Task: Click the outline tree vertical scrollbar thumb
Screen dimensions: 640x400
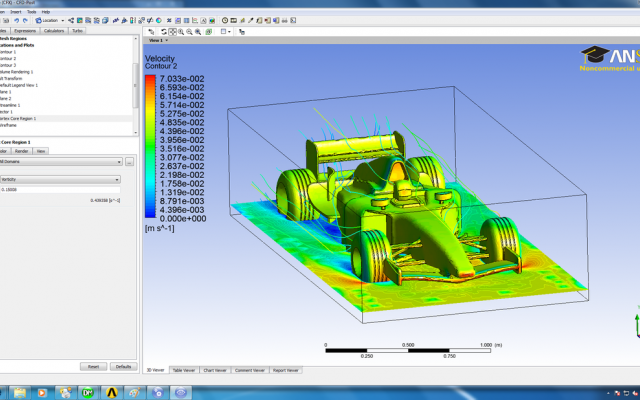Action: click(136, 85)
